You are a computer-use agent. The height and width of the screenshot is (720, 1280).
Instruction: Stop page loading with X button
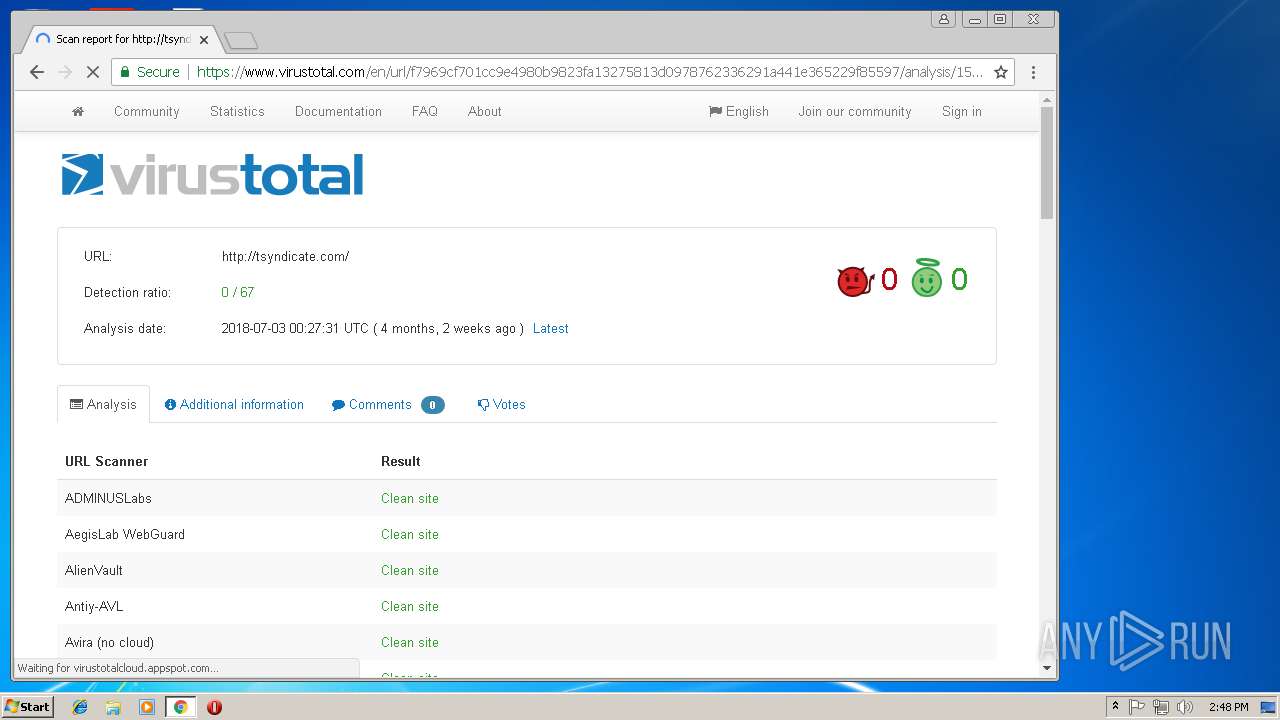pos(93,72)
